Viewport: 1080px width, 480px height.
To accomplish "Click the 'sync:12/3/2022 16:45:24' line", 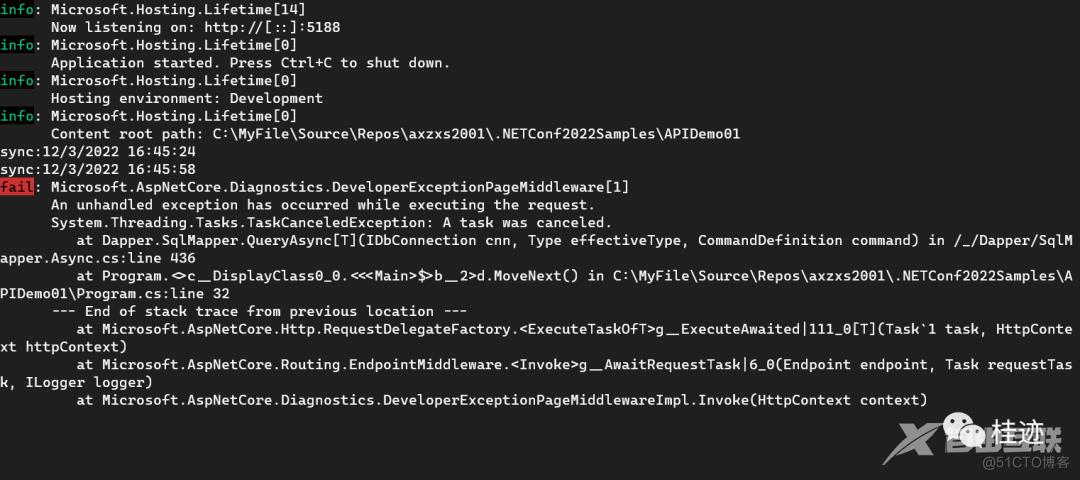I will (x=98, y=152).
